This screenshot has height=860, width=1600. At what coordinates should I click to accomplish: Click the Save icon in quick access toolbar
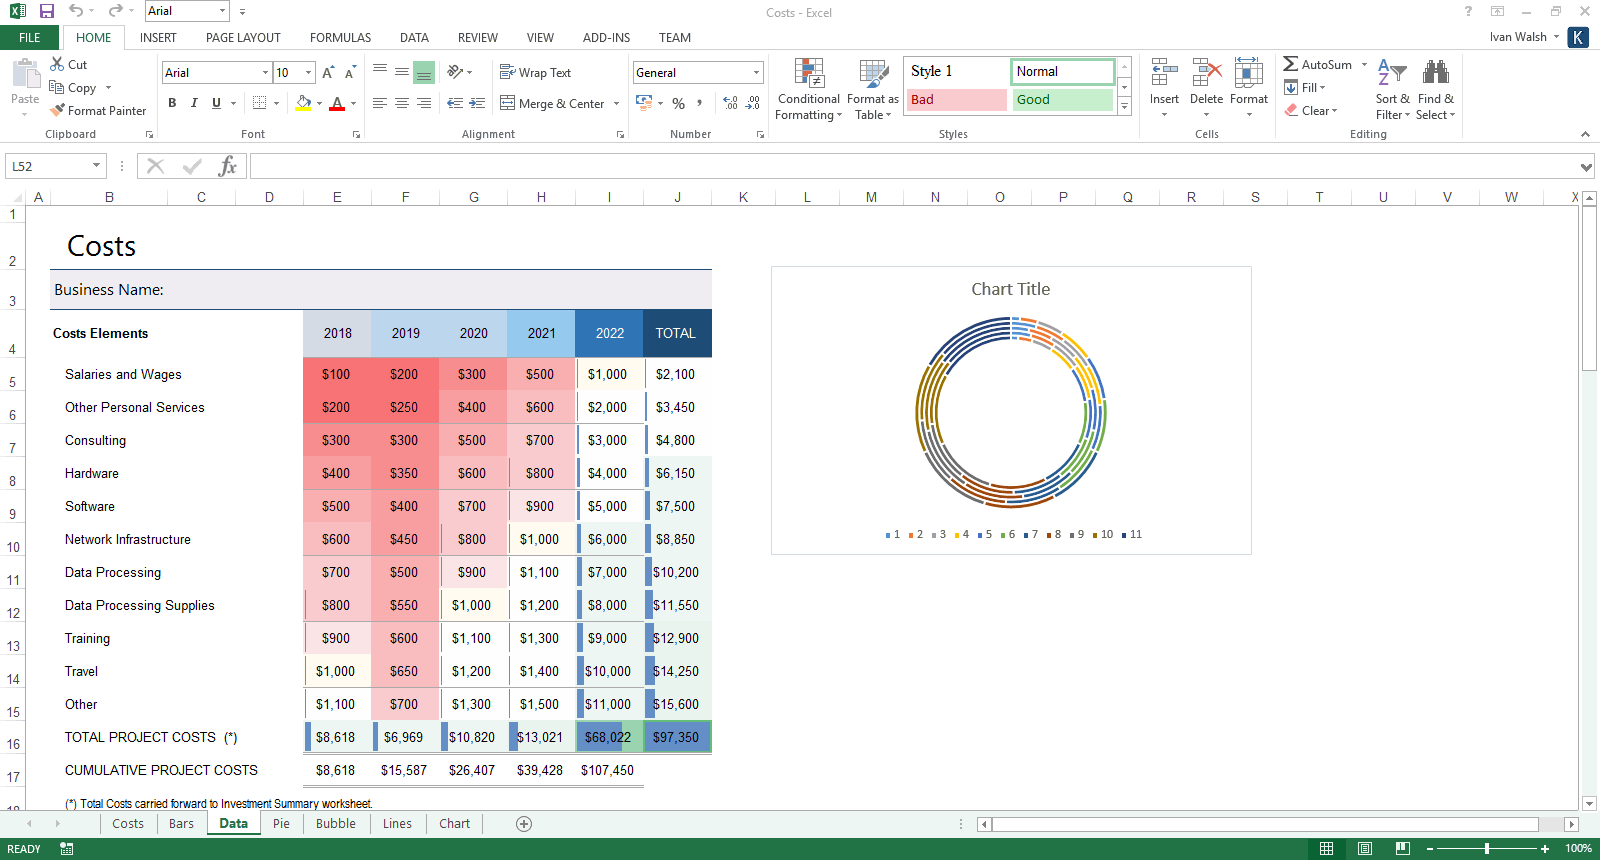[x=47, y=11]
